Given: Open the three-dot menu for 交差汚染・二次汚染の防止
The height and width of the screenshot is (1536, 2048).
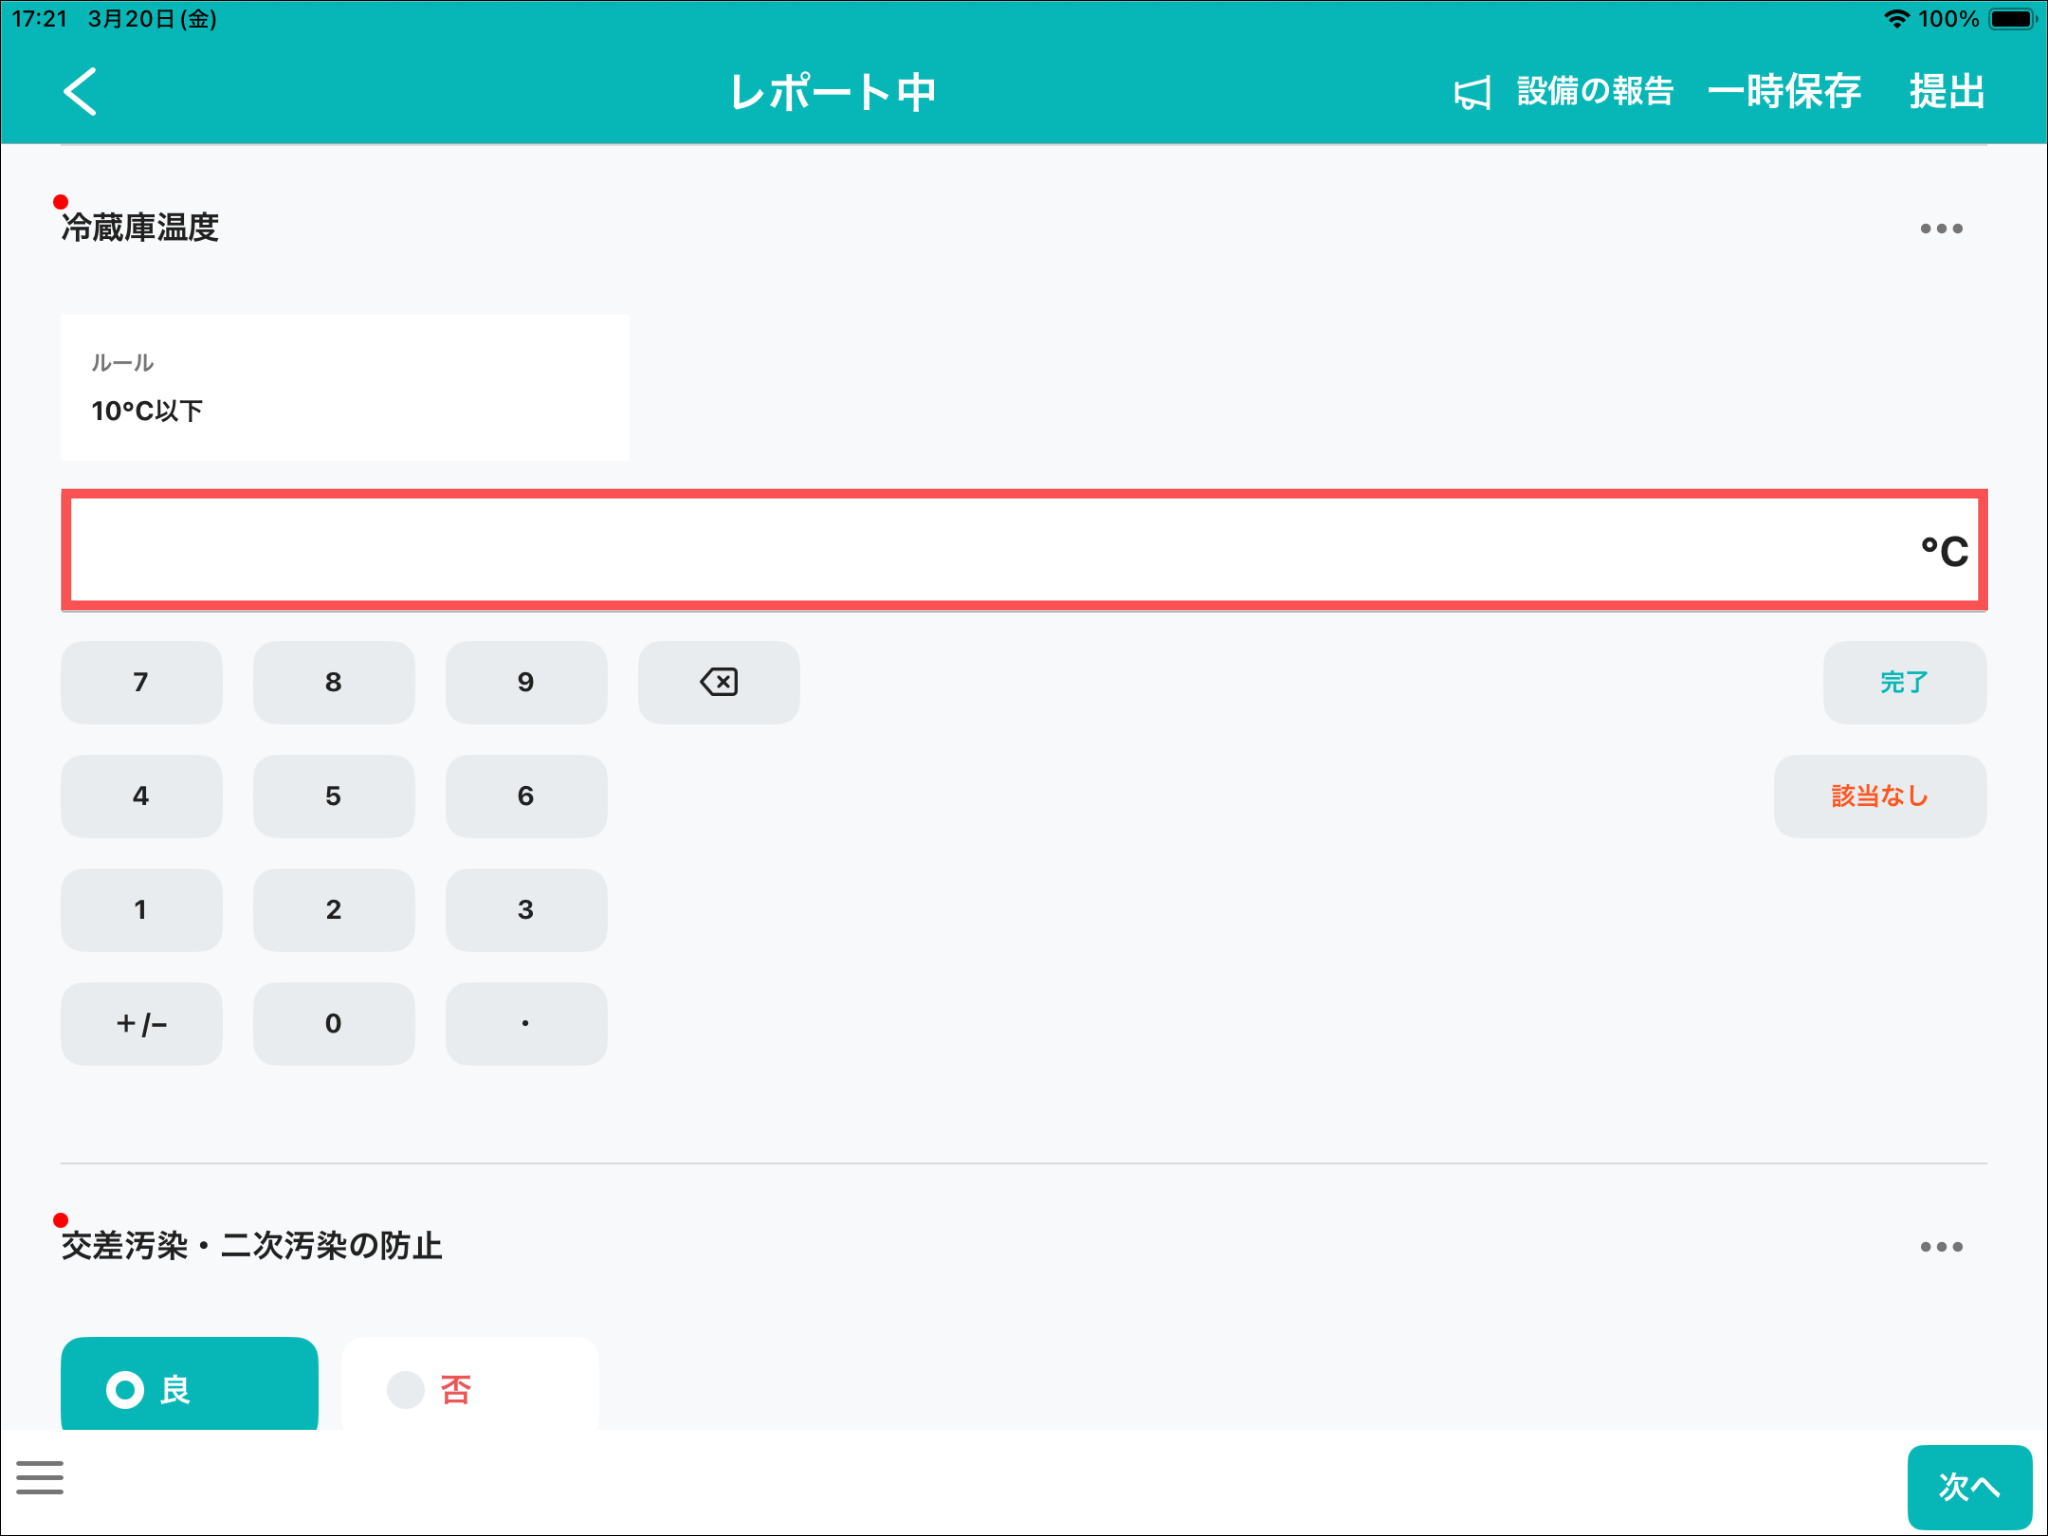Looking at the screenshot, I should (x=1940, y=1247).
